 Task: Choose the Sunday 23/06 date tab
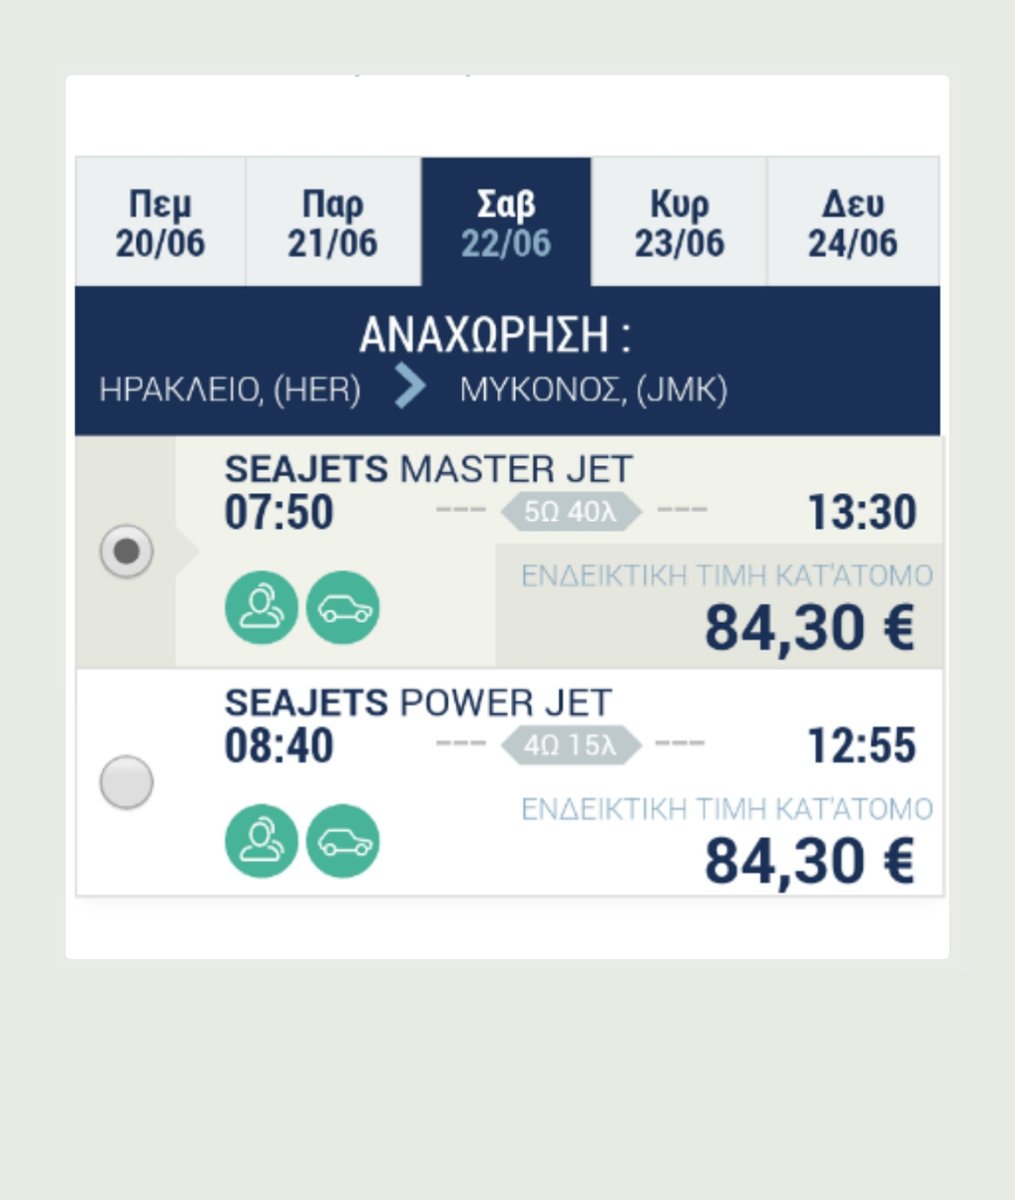coord(679,223)
